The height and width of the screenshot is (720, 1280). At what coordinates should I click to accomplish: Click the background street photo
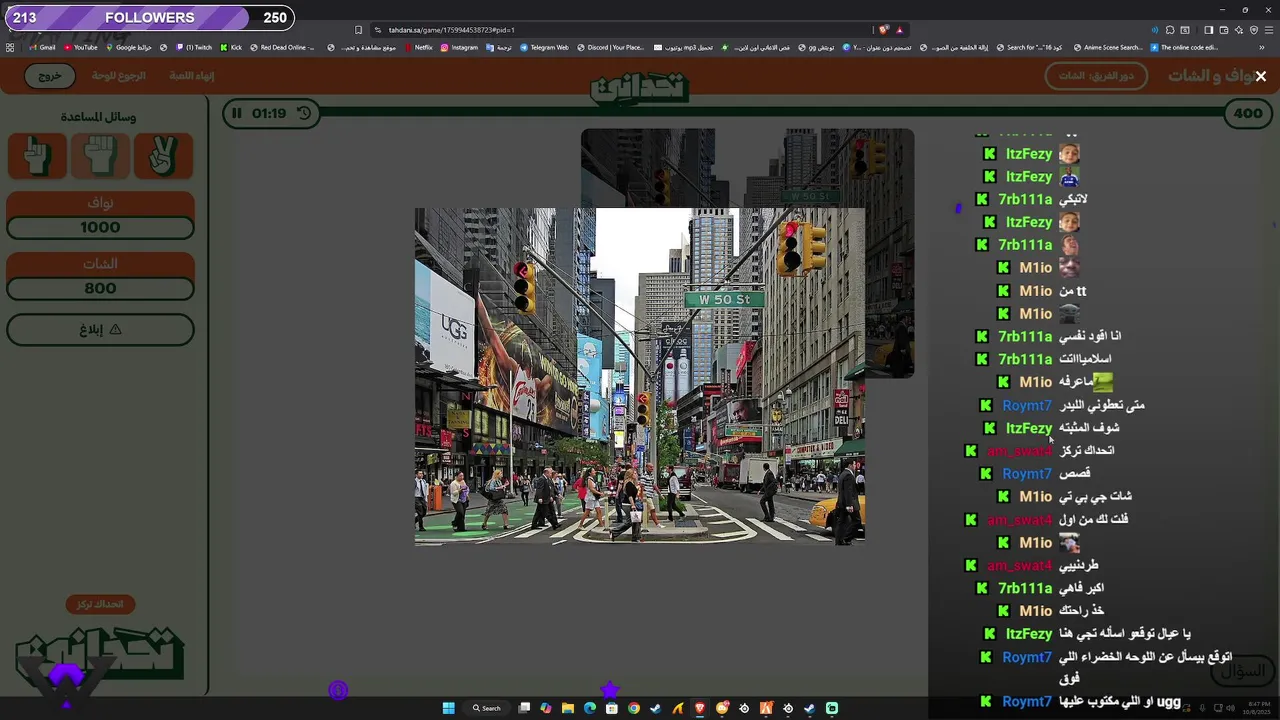point(747,167)
